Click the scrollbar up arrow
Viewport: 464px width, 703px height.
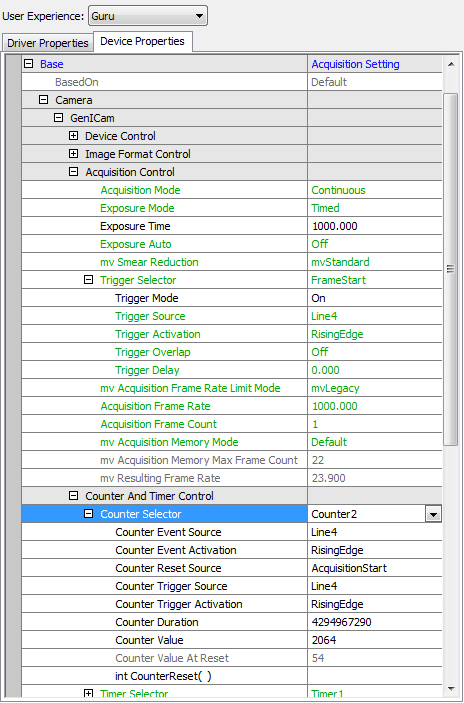pos(451,65)
